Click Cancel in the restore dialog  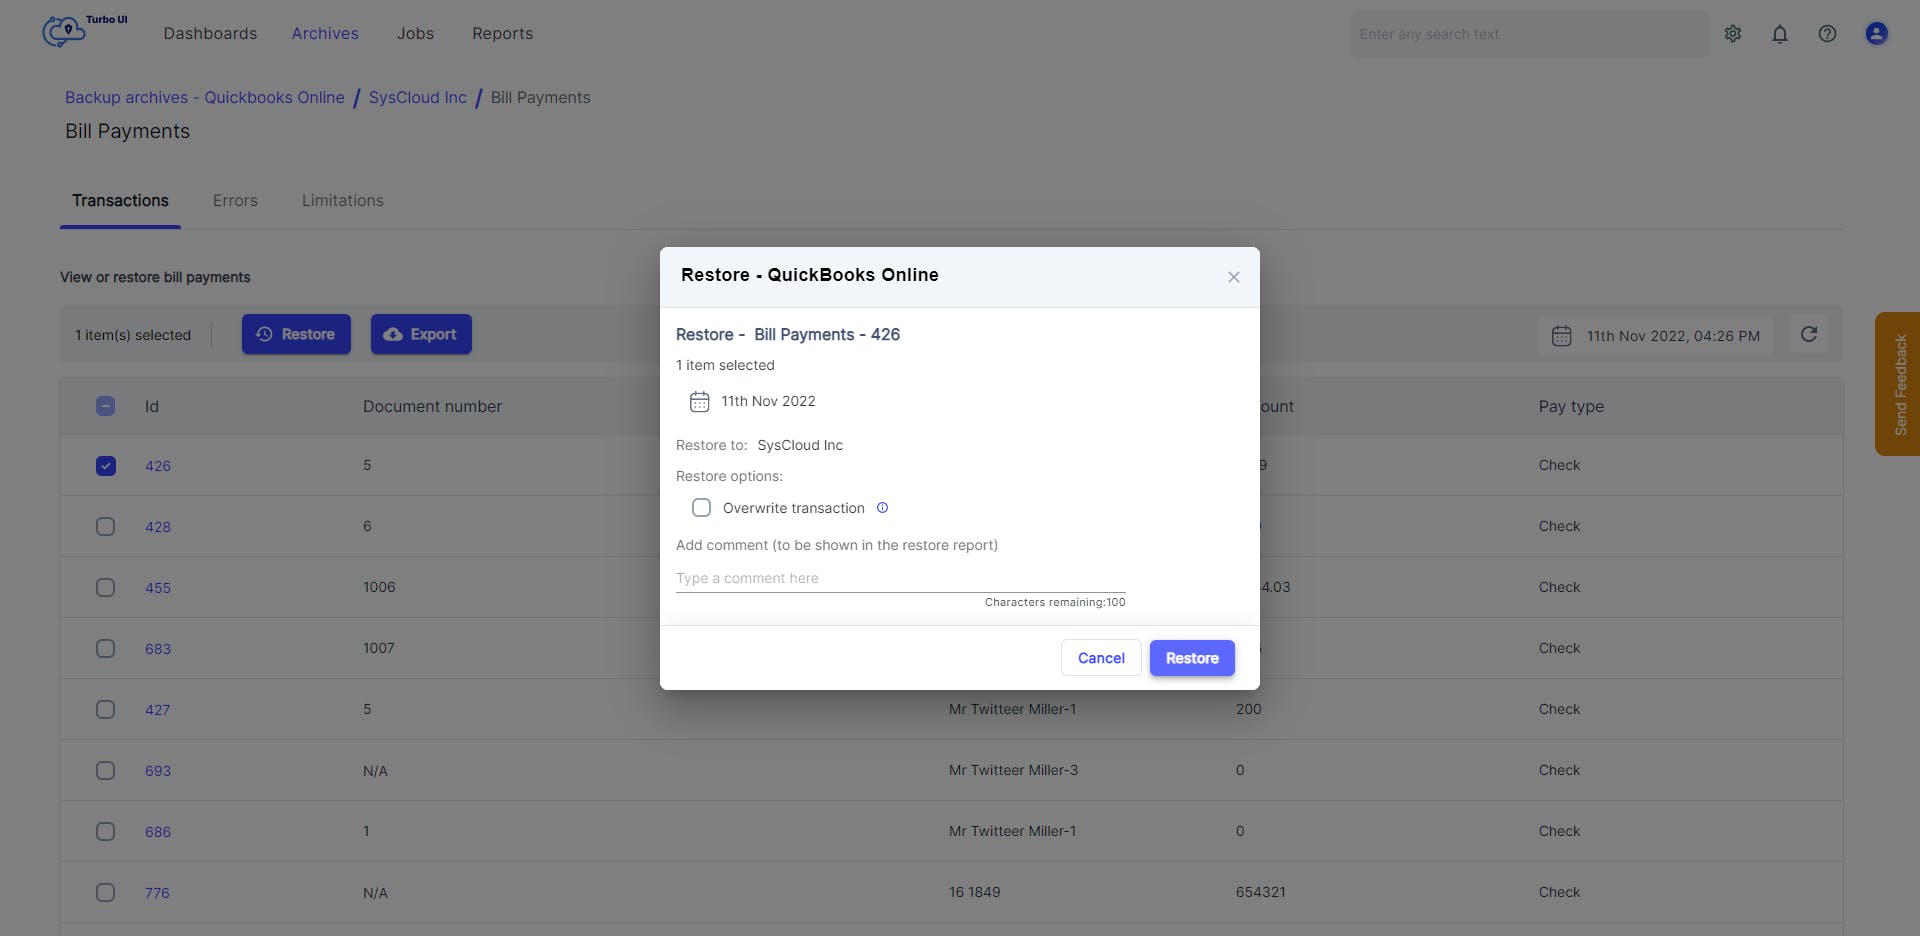click(1101, 658)
